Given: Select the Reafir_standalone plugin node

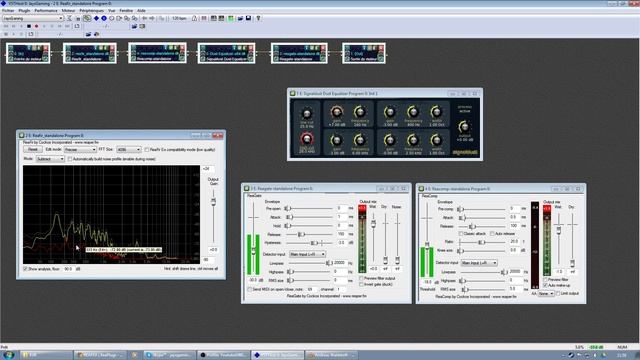Looking at the screenshot, I should [x=90, y=53].
